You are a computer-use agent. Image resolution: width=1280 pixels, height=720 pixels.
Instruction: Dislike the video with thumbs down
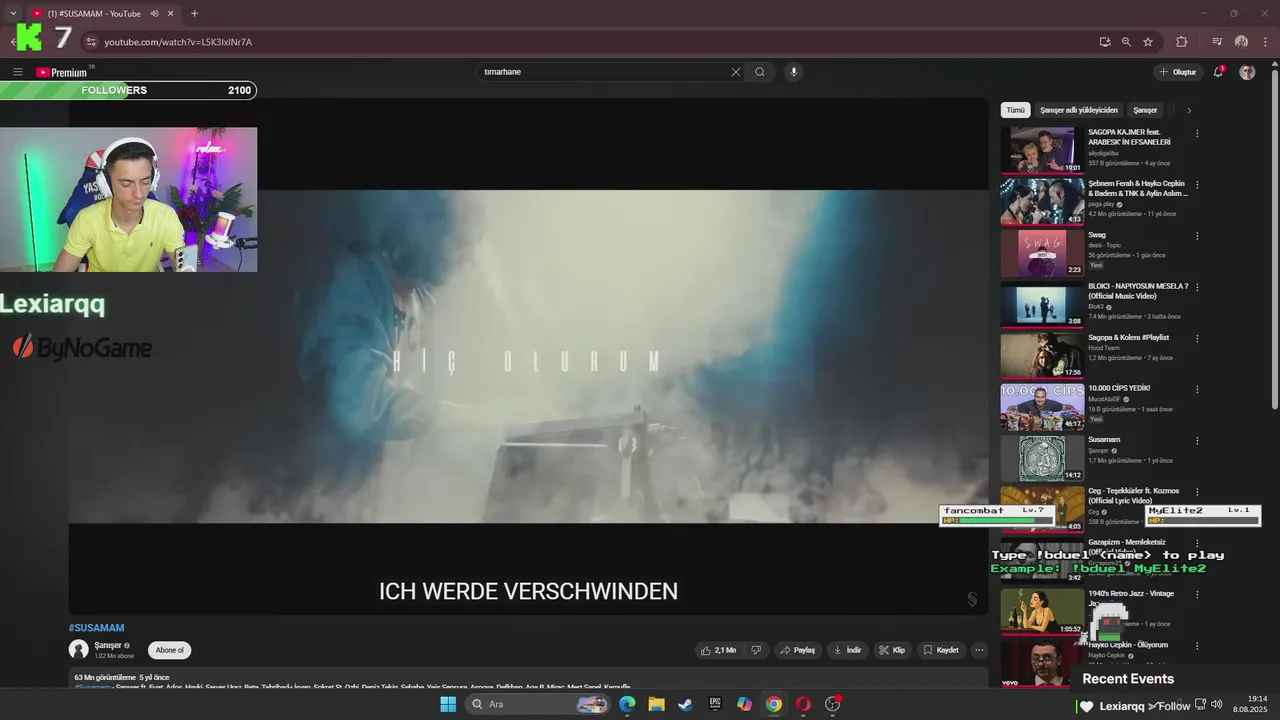pos(756,650)
